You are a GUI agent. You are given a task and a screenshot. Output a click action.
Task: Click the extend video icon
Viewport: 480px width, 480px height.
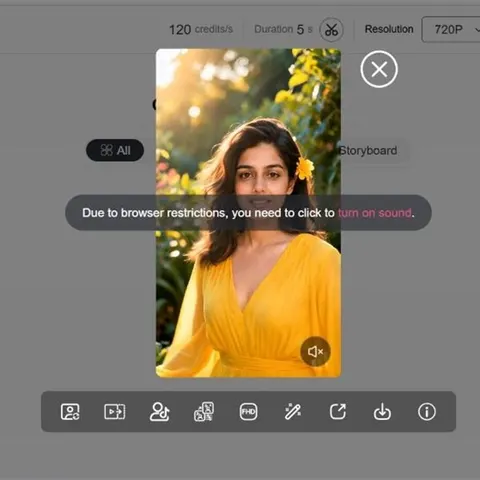coord(115,412)
